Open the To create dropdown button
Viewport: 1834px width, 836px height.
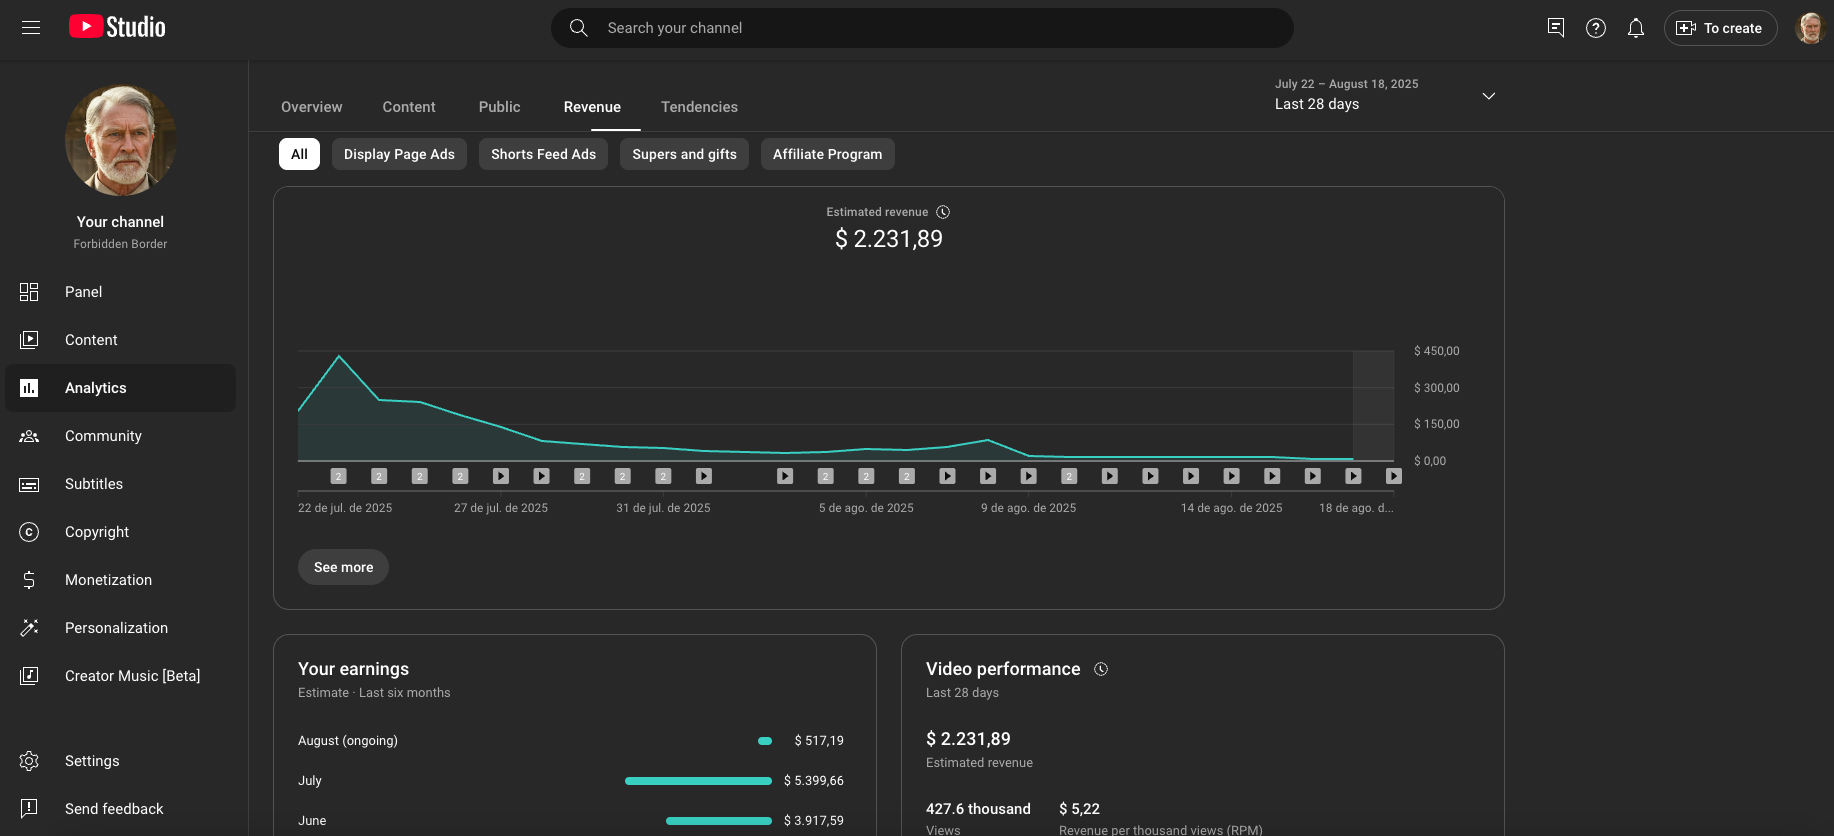1720,28
